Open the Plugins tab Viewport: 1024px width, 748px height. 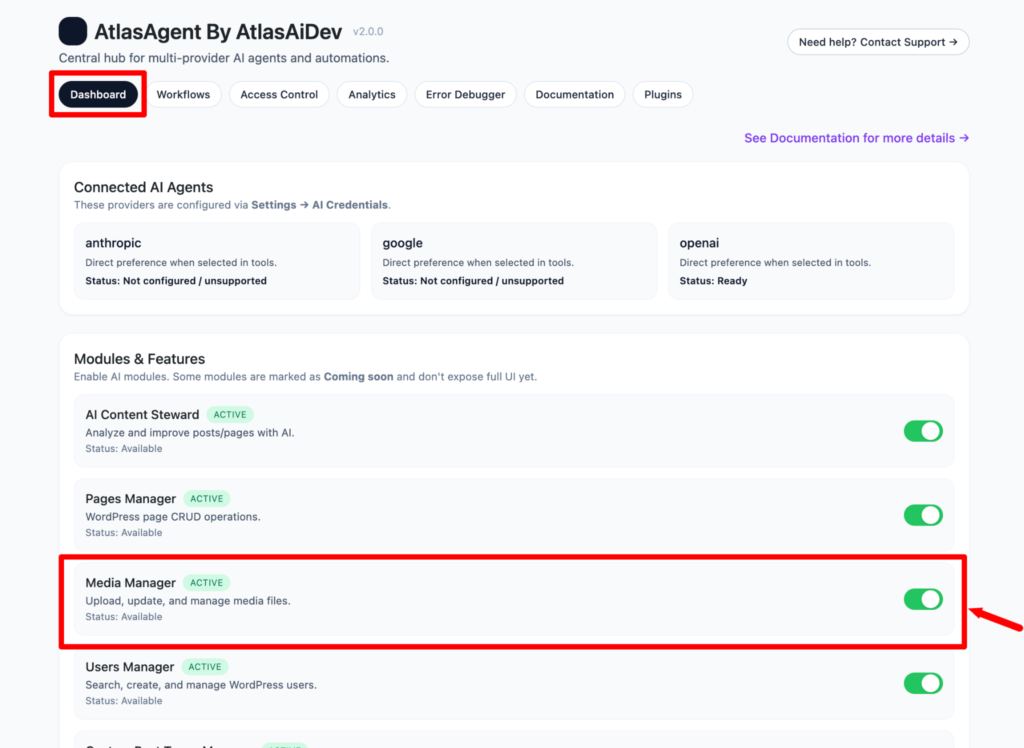(x=663, y=94)
